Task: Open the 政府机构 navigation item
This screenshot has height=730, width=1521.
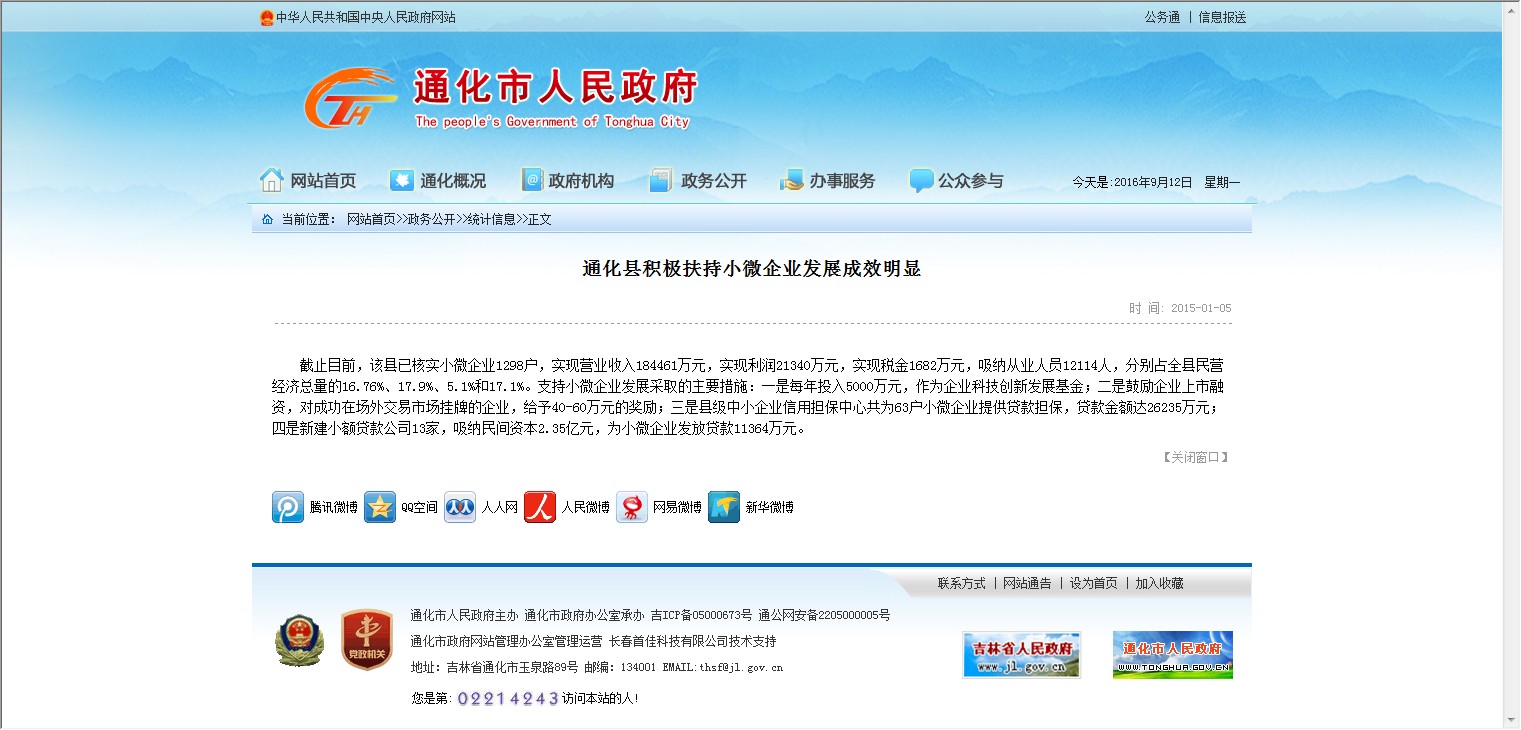Action: pos(568,181)
